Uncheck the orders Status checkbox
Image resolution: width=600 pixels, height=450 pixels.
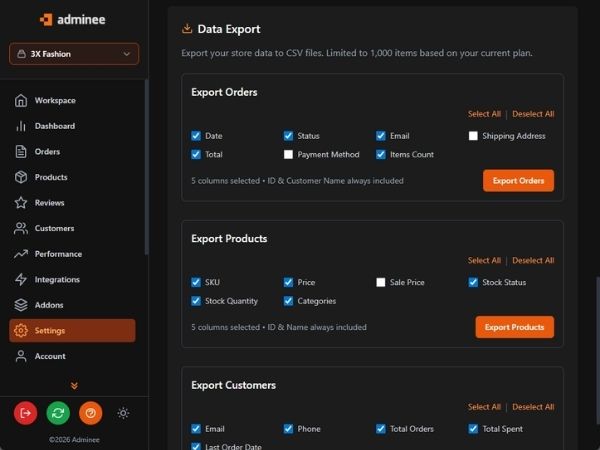[288, 136]
